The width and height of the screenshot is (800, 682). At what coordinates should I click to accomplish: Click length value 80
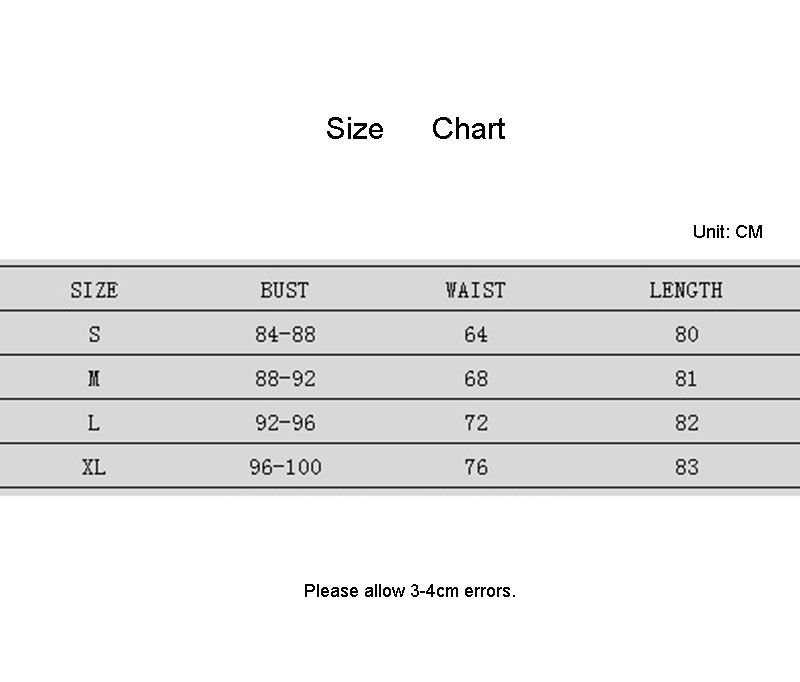(686, 335)
